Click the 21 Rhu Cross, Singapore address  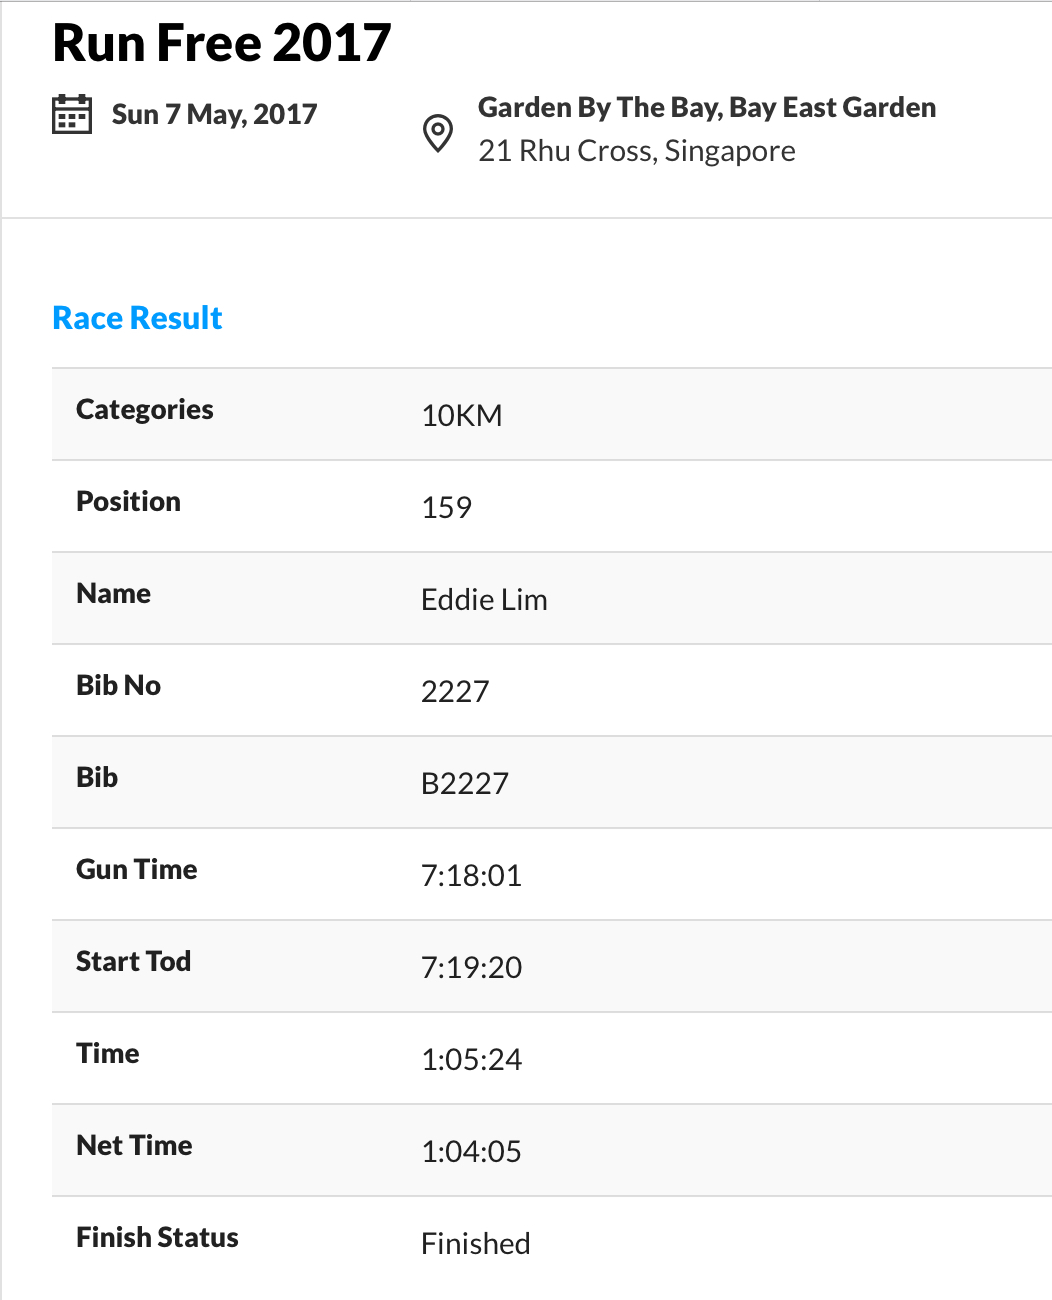pyautogui.click(x=637, y=151)
